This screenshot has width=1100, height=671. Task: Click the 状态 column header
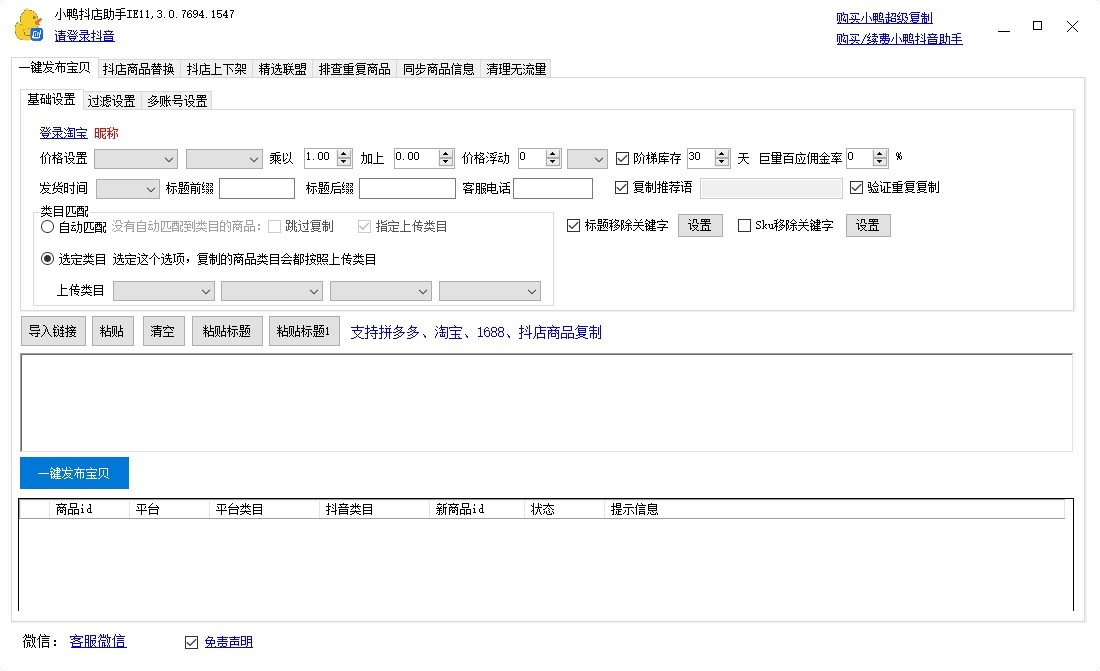564,510
